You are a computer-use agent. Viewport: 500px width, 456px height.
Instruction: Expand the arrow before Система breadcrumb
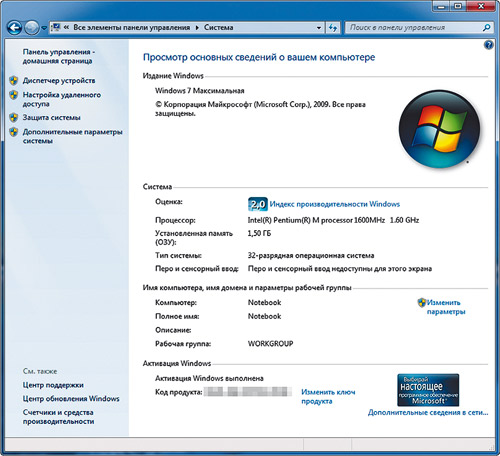coord(197,28)
